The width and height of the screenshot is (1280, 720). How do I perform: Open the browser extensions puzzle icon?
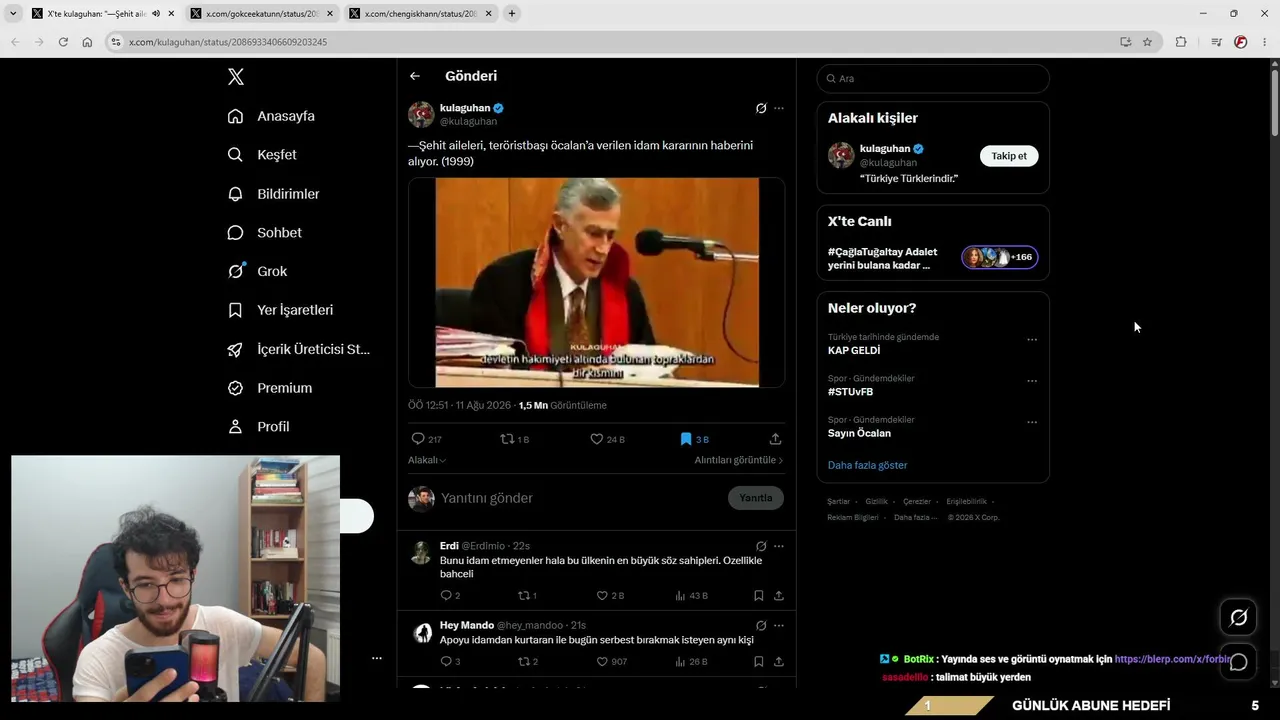pyautogui.click(x=1181, y=42)
